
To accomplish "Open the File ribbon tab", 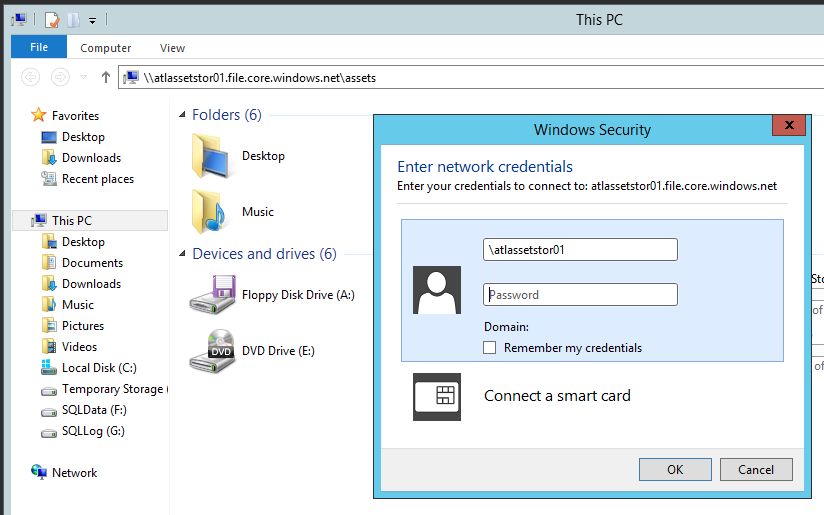I will click(39, 47).
